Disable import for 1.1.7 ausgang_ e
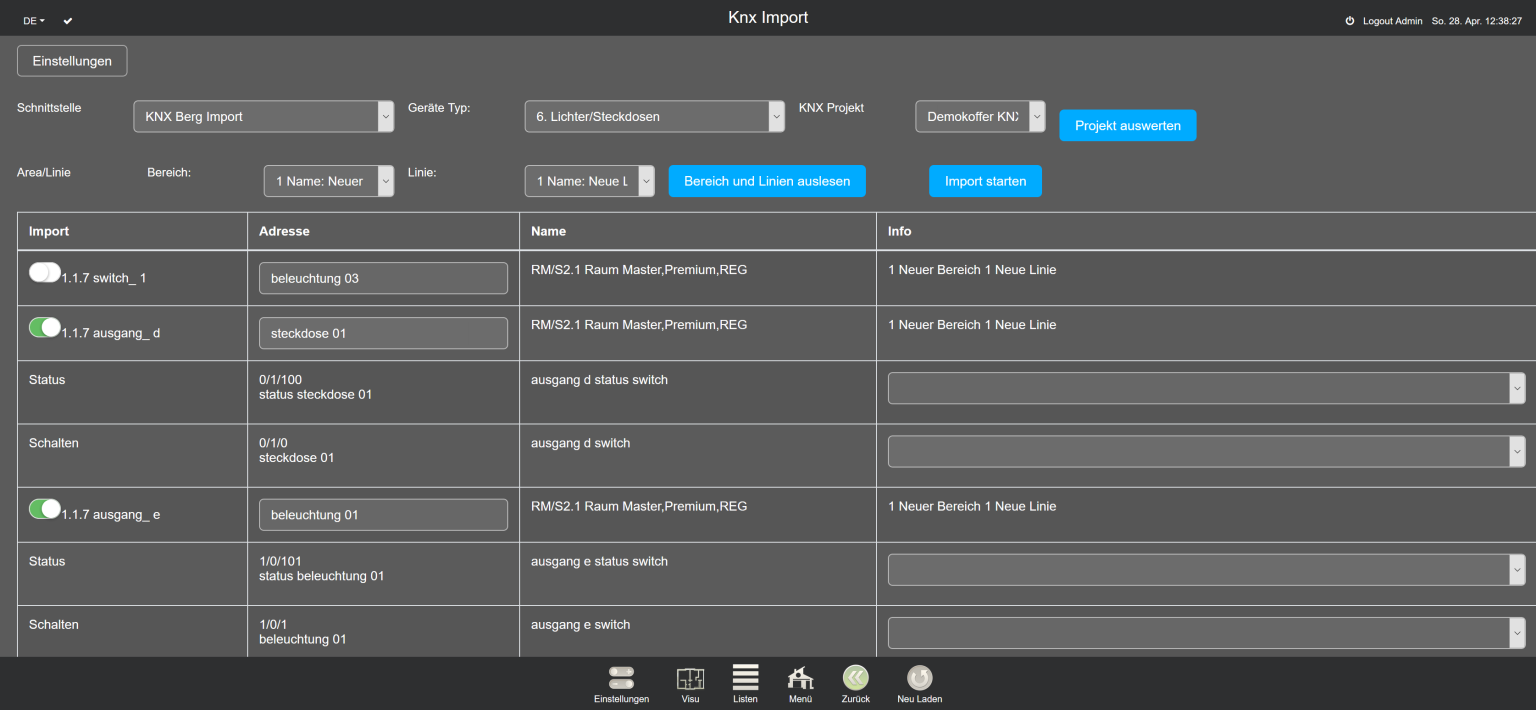This screenshot has width=1536, height=710. point(45,508)
